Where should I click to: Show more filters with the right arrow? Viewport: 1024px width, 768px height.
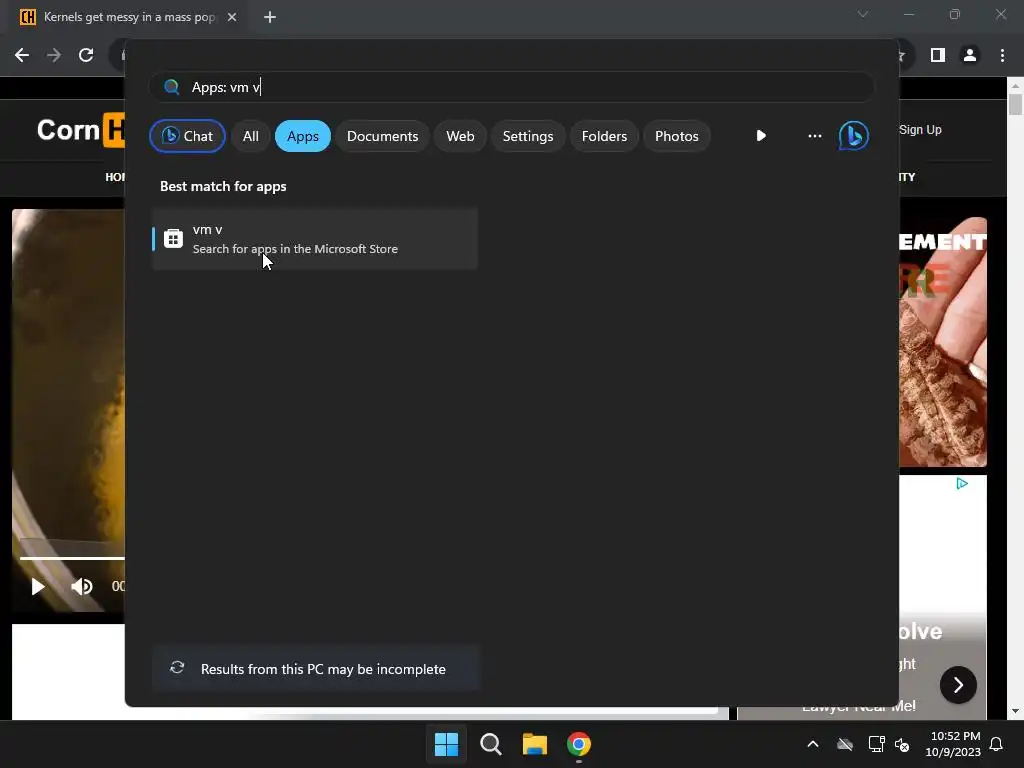(761, 136)
